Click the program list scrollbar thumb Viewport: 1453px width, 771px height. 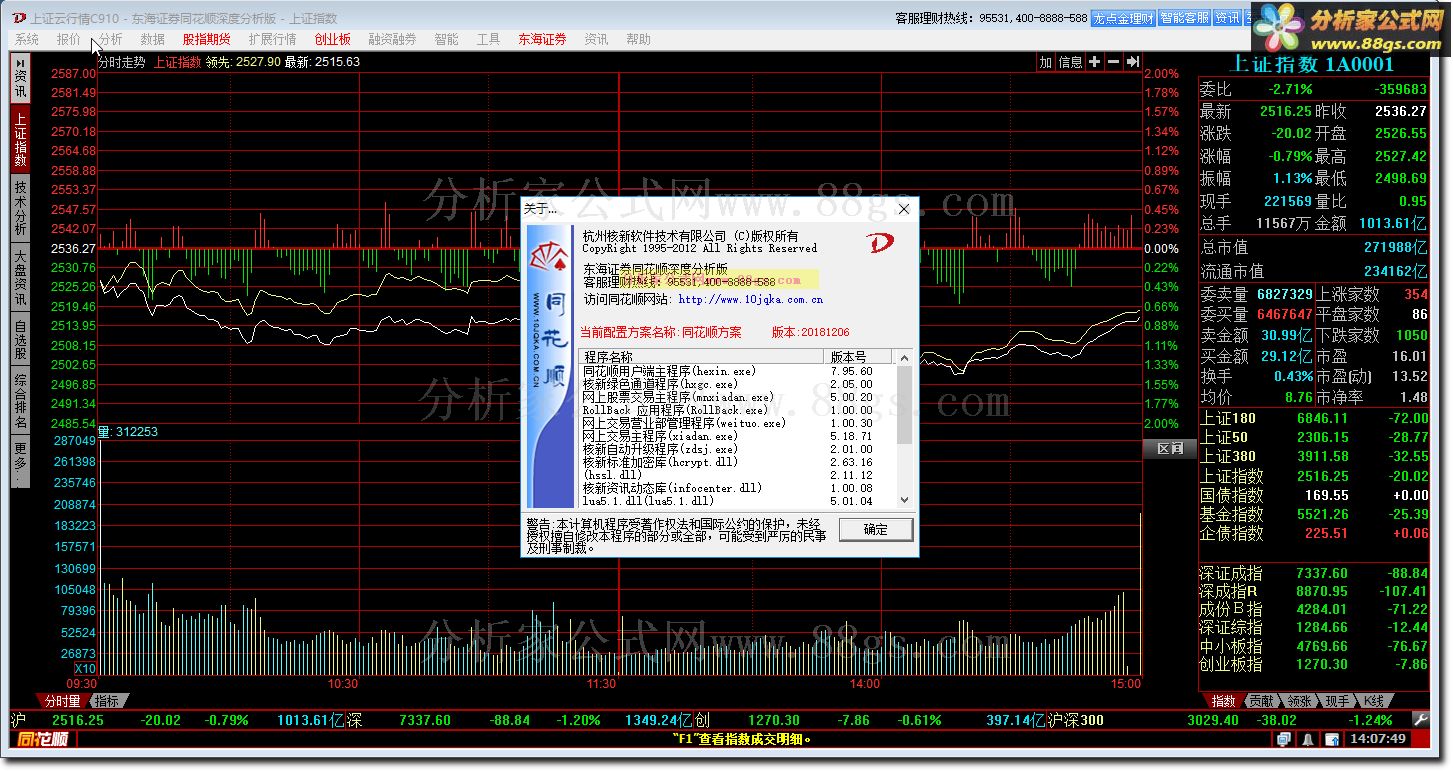(x=905, y=405)
